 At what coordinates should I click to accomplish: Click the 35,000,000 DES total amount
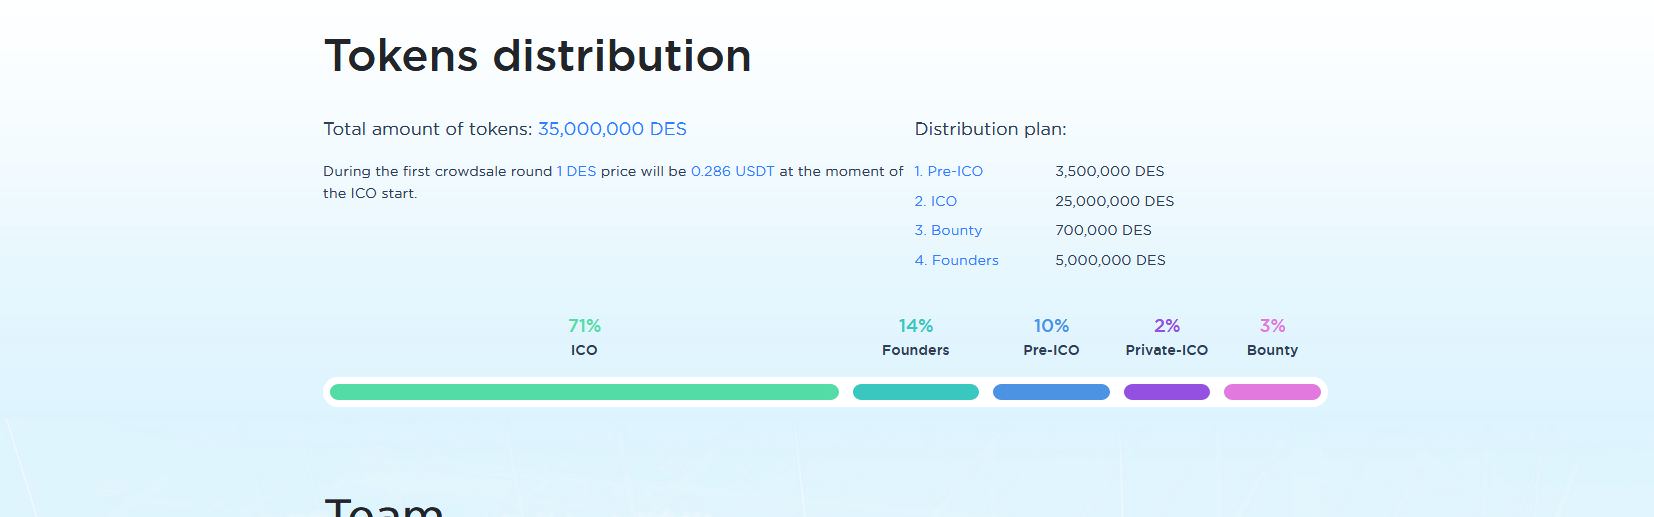[x=612, y=129]
